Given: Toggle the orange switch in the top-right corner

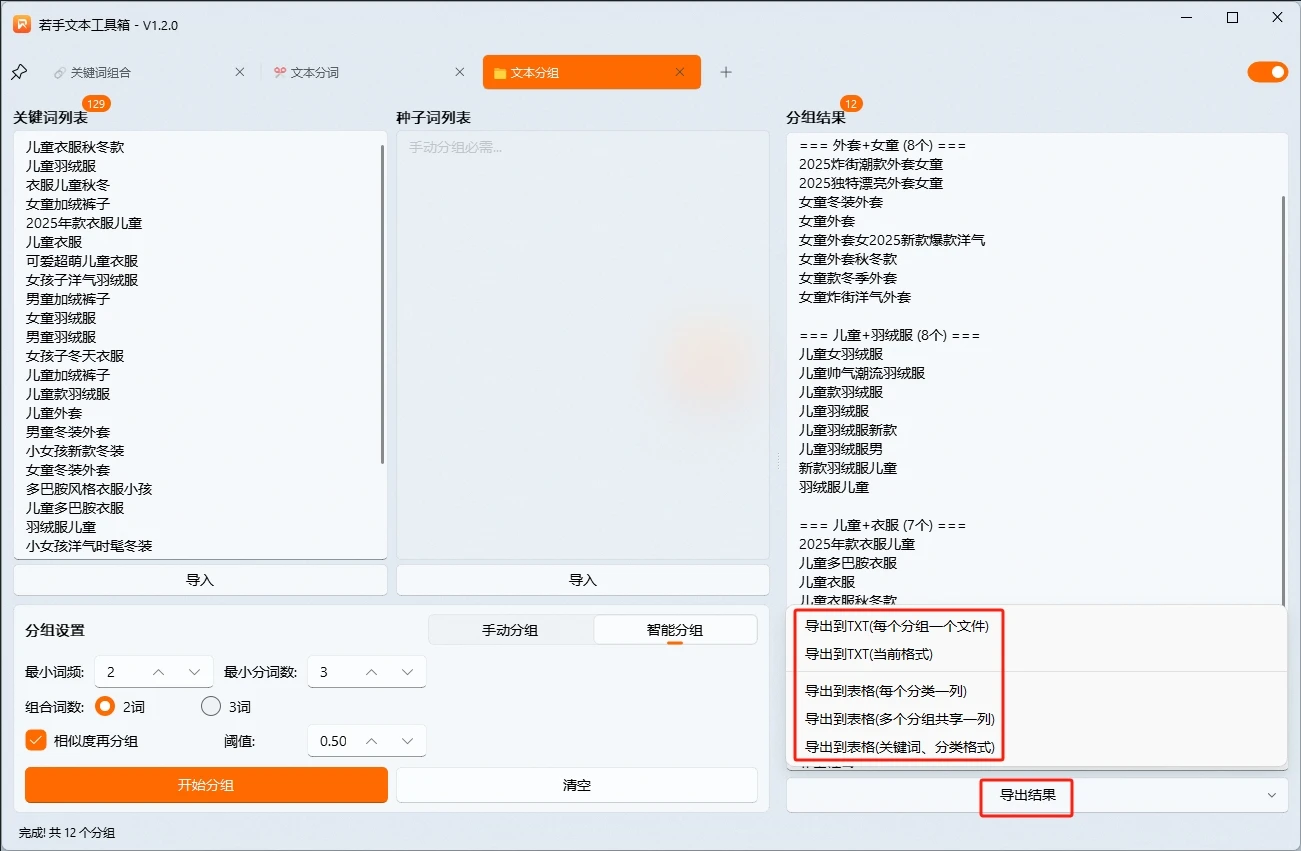Looking at the screenshot, I should click(1267, 72).
